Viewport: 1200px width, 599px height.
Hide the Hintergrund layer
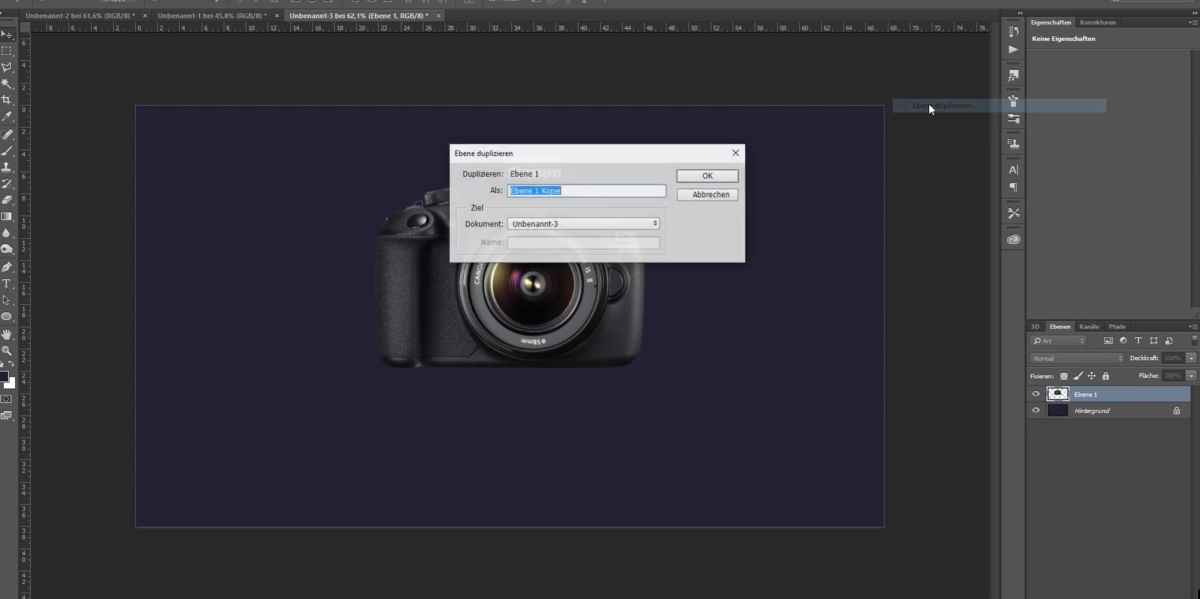(x=1036, y=409)
